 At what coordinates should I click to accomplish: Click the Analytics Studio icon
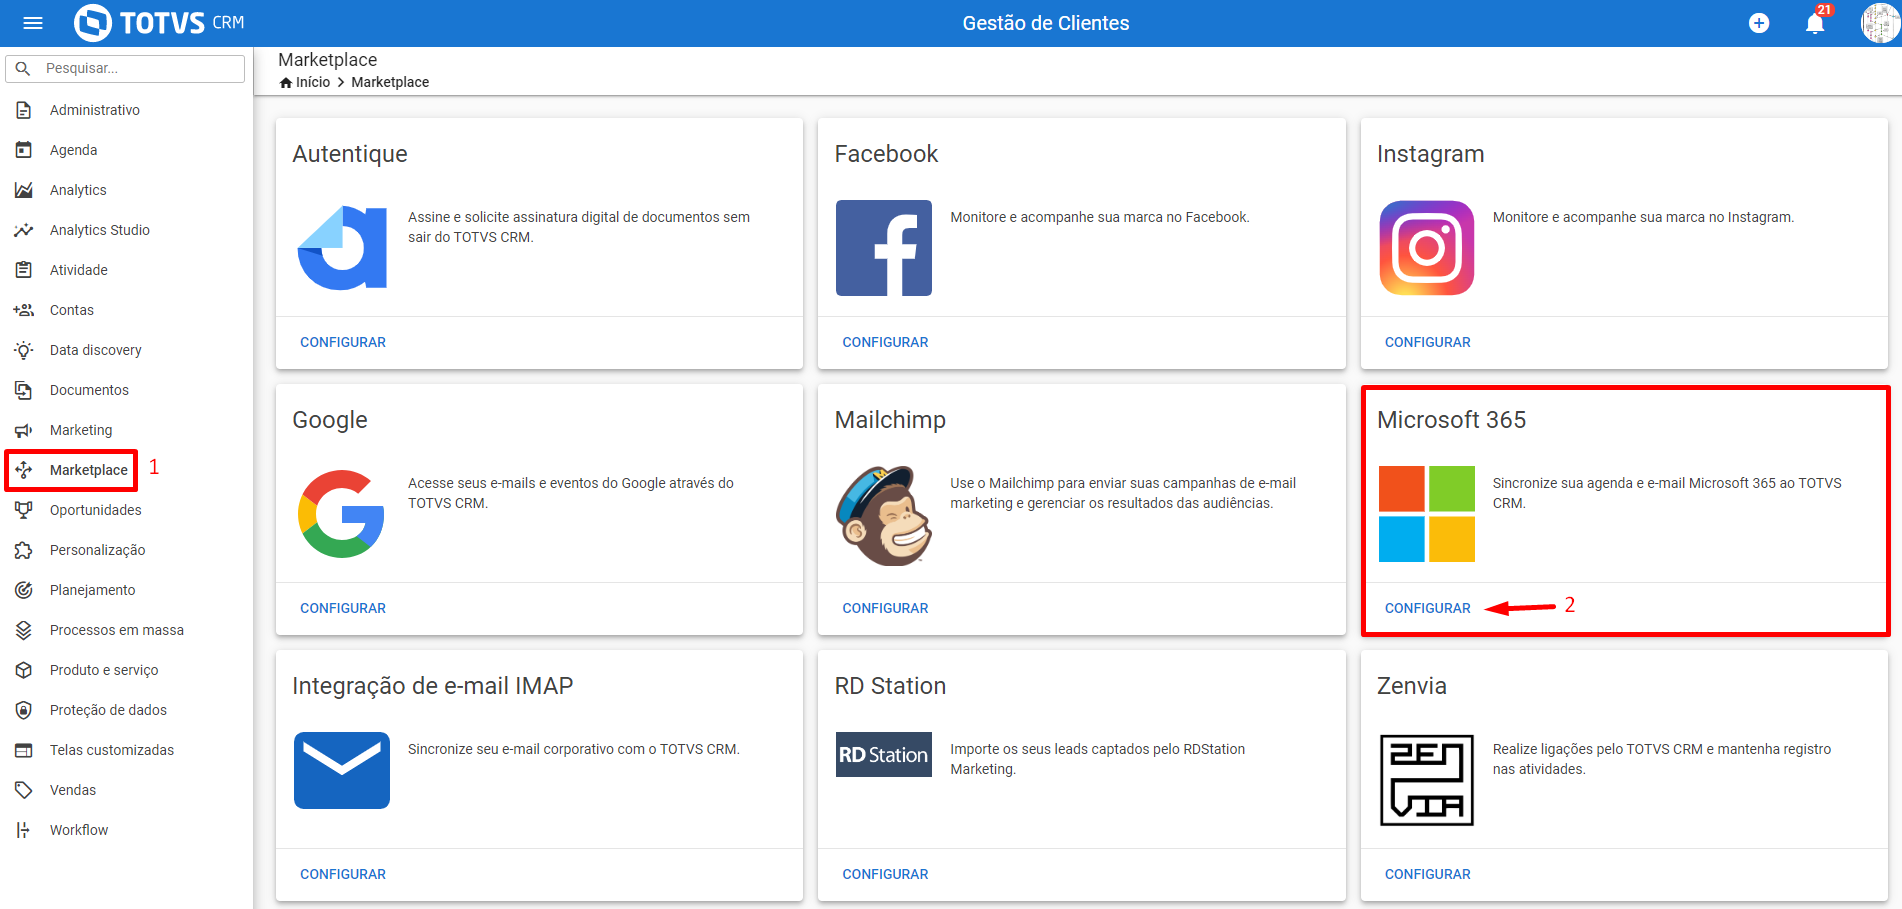(24, 230)
